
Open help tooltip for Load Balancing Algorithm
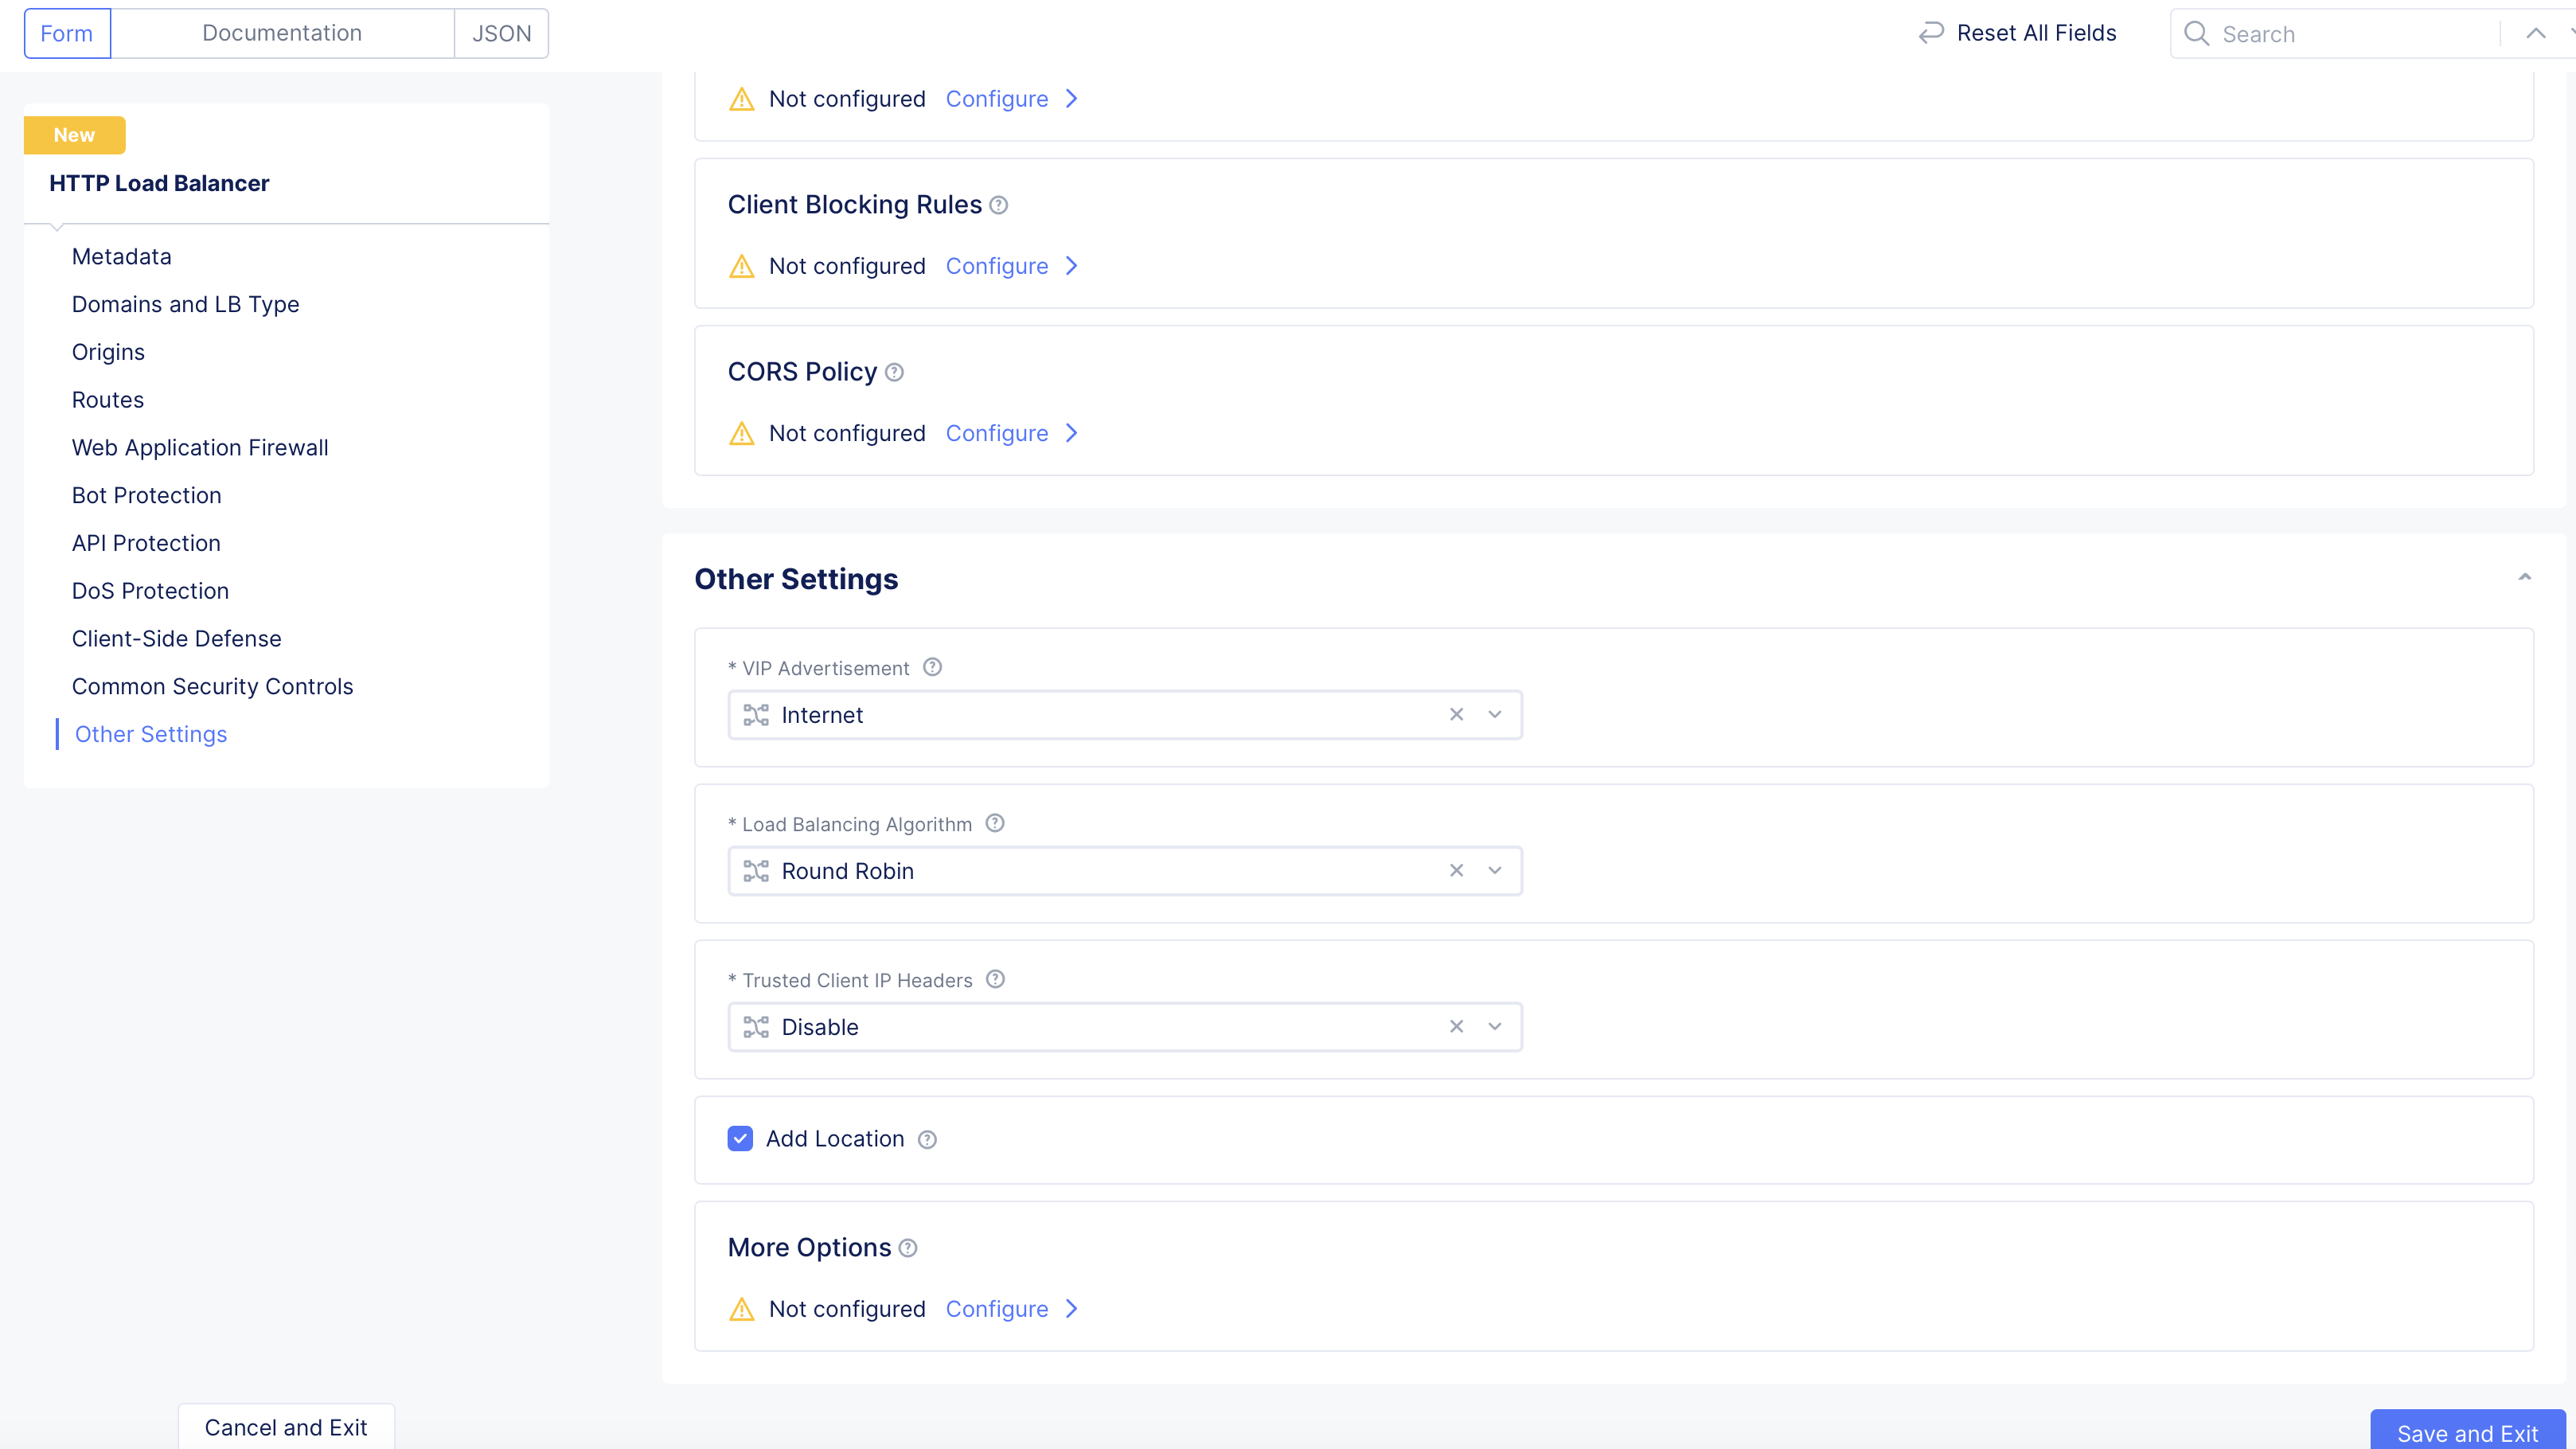(x=995, y=823)
